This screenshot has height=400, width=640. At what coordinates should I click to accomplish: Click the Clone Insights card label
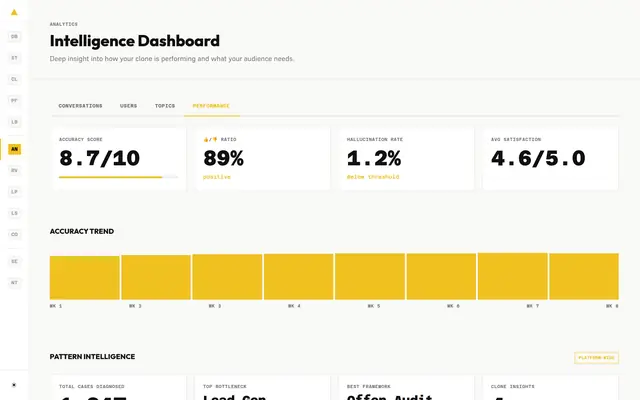(513, 386)
